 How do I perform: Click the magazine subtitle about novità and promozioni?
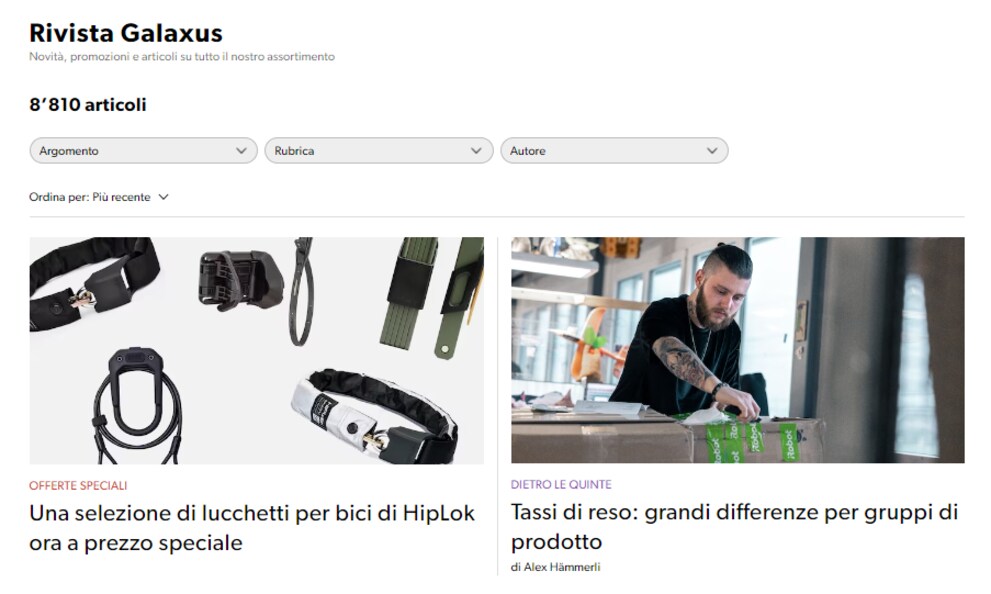[182, 57]
